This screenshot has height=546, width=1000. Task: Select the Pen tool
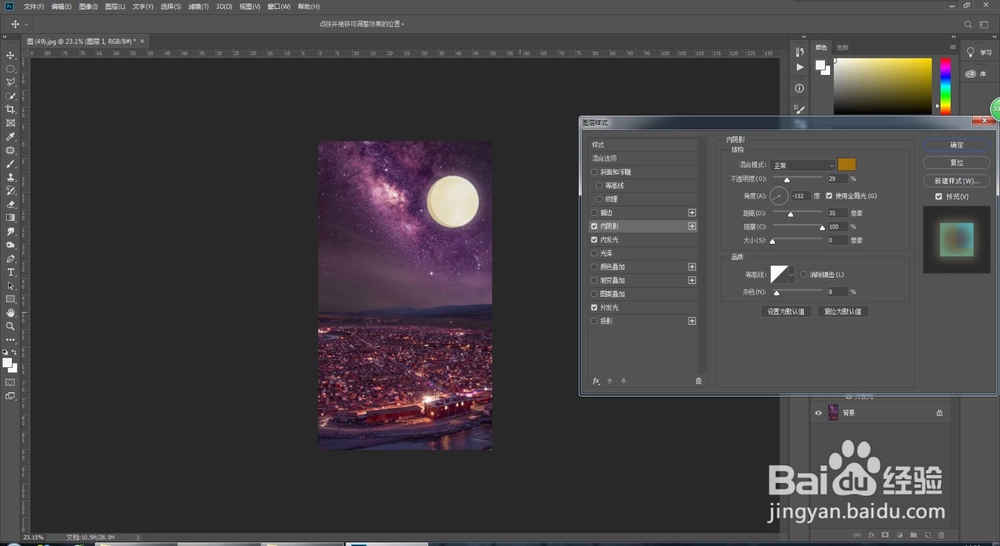(x=10, y=258)
